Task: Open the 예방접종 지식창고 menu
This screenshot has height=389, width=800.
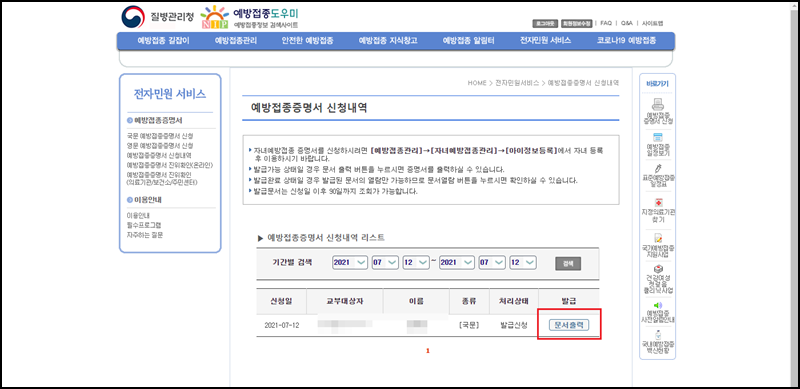Action: 388,41
